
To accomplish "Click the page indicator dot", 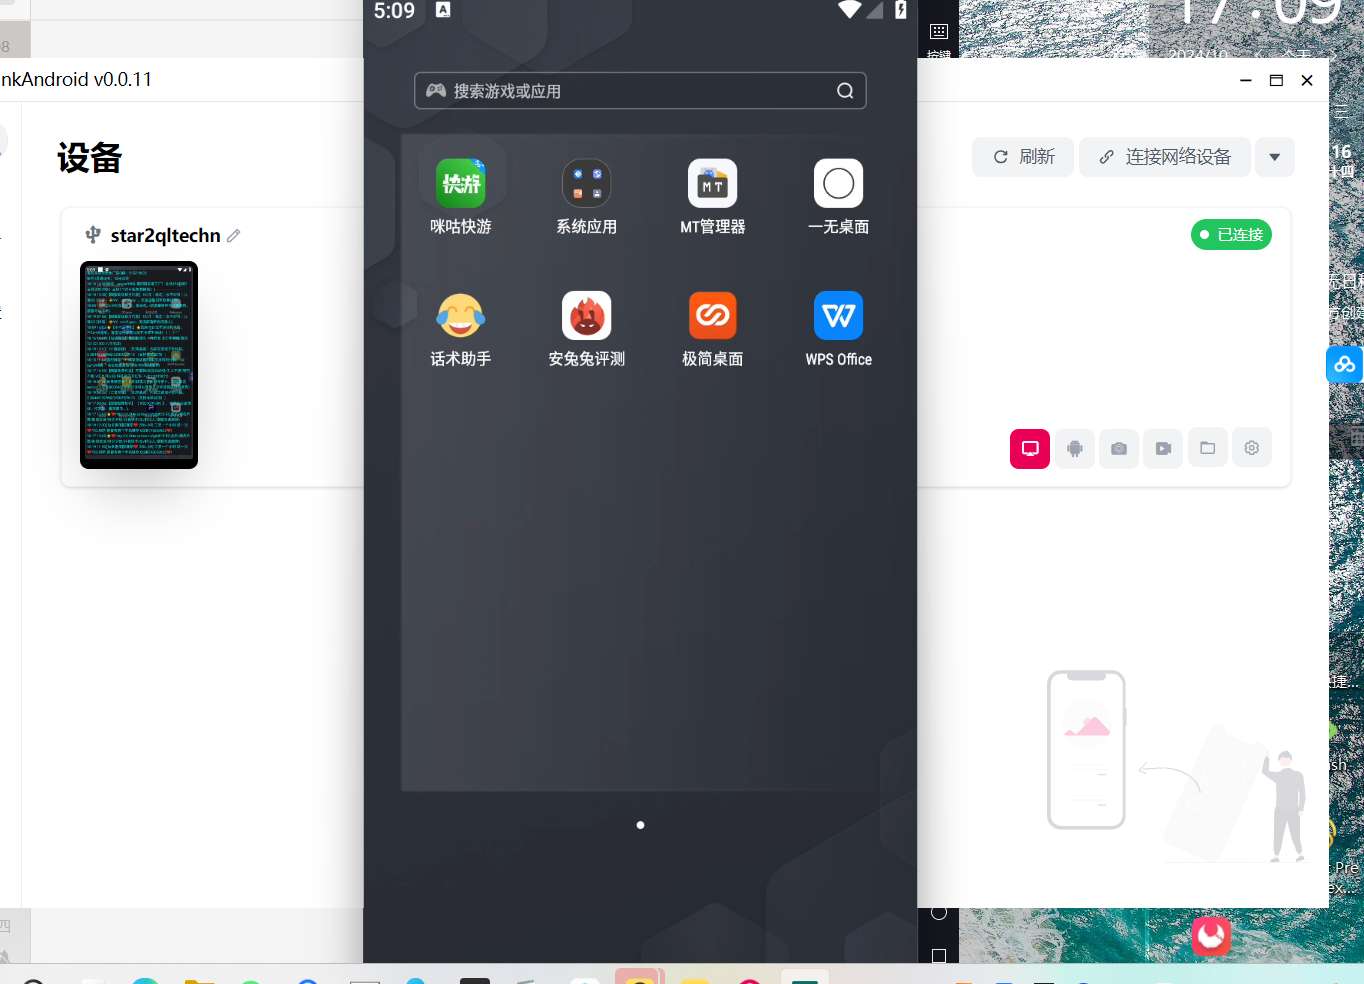I will coord(640,825).
